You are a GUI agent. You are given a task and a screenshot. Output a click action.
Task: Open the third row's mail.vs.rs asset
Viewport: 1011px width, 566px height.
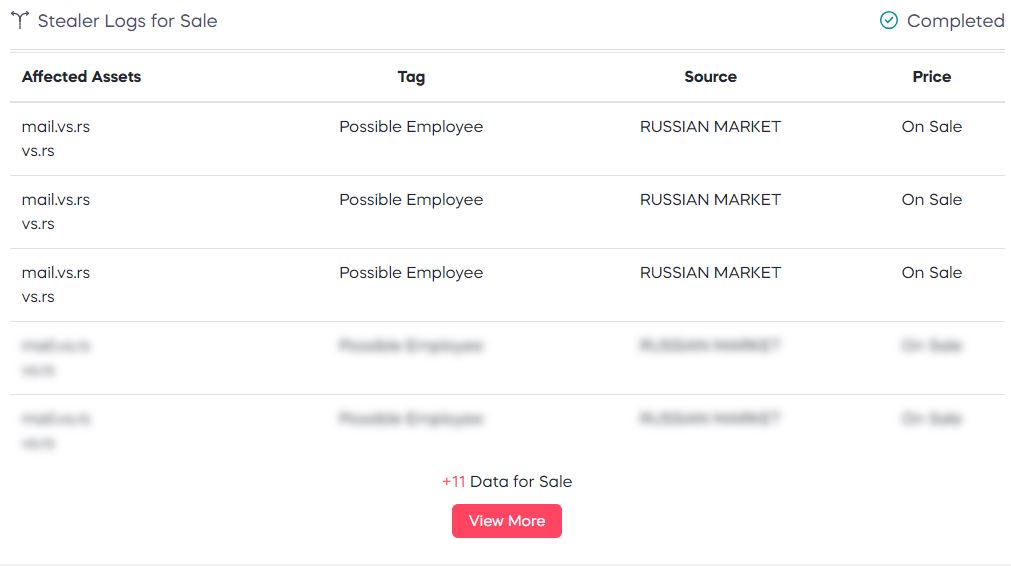tap(56, 273)
